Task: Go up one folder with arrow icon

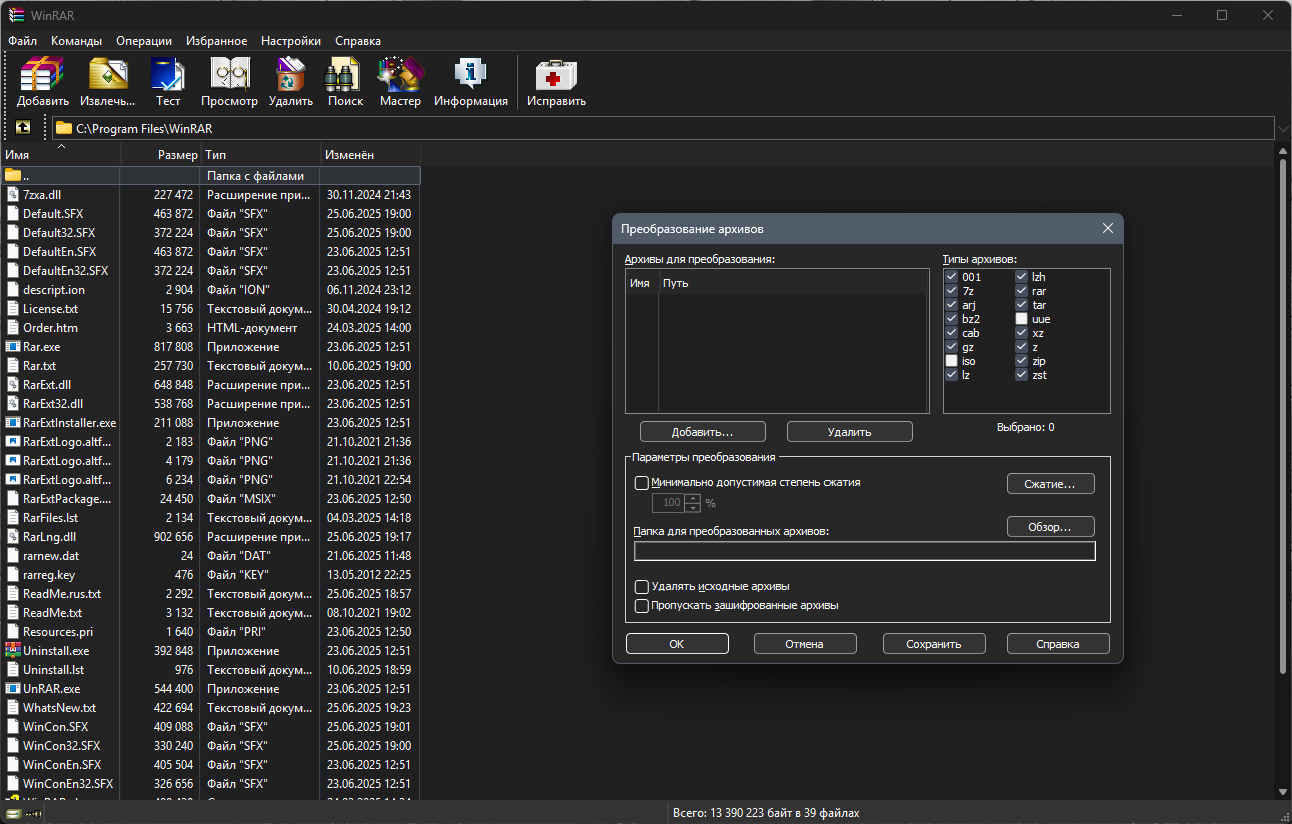Action: [x=22, y=128]
